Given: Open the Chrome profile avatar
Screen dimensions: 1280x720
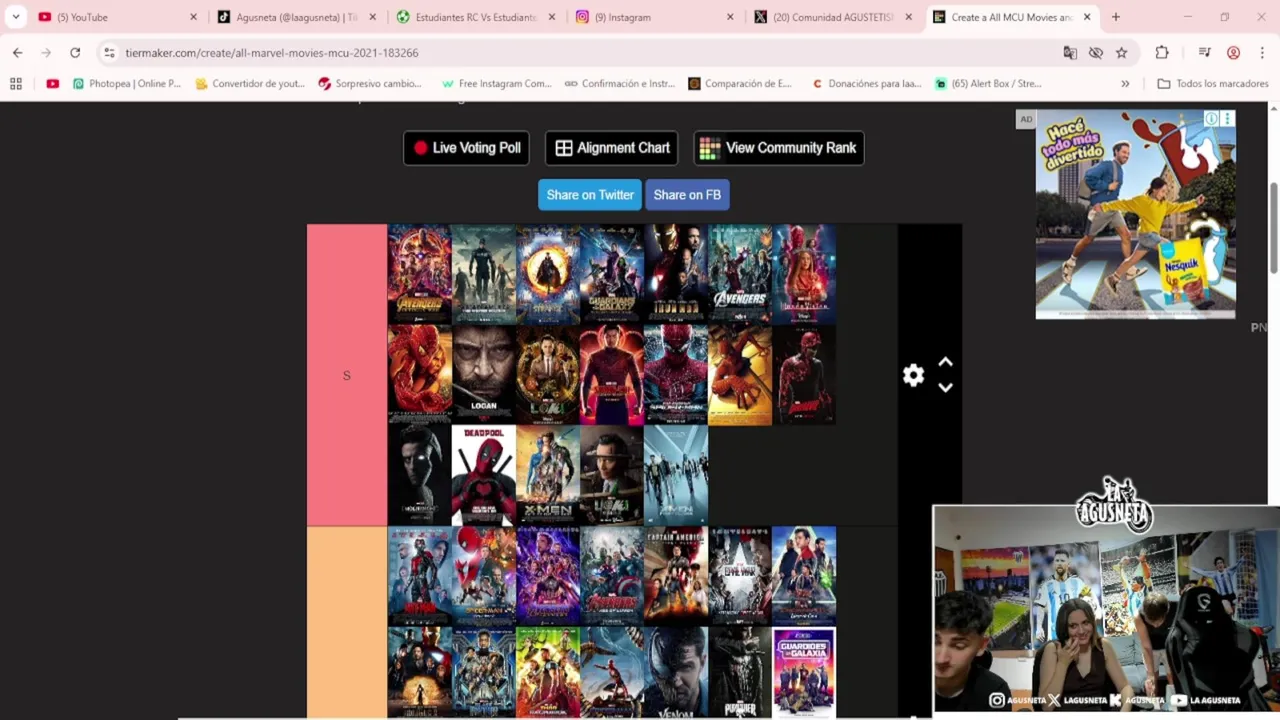Looking at the screenshot, I should [x=1233, y=53].
